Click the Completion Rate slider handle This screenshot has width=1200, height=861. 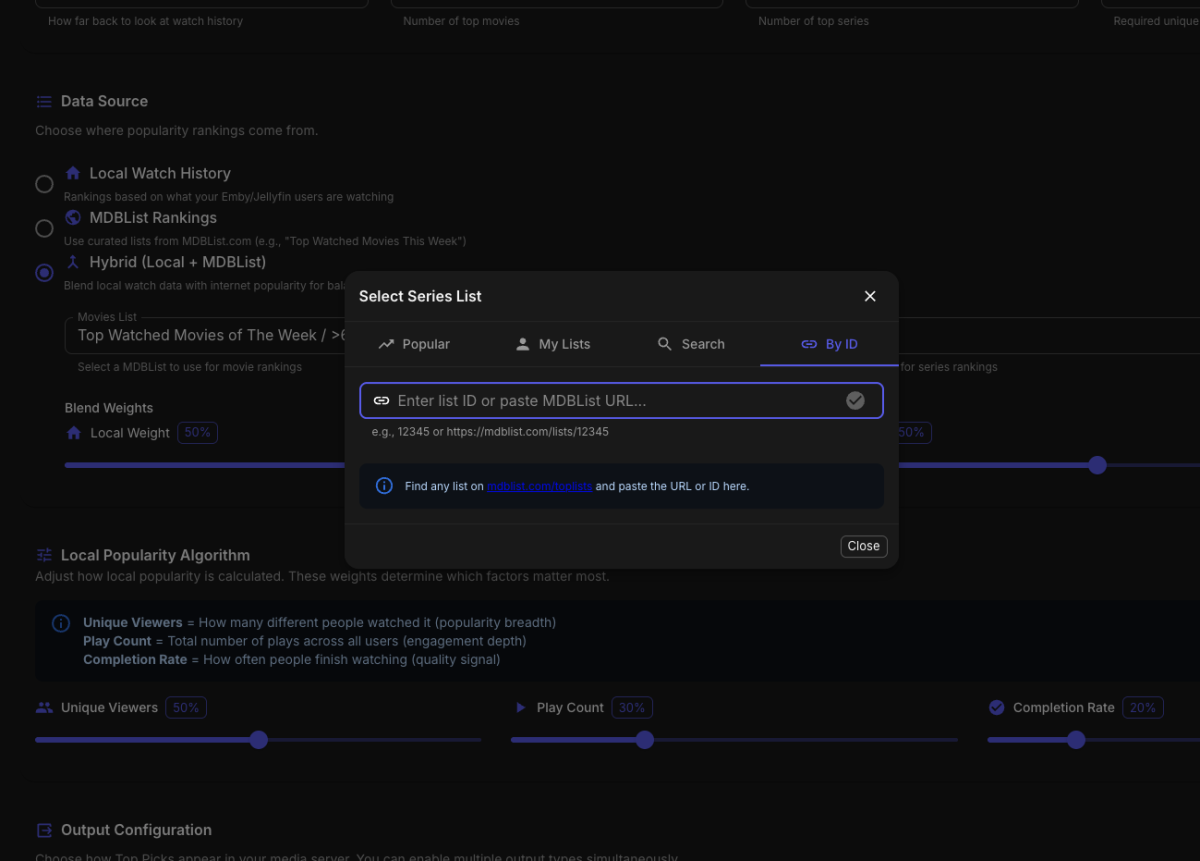tap(1076, 740)
